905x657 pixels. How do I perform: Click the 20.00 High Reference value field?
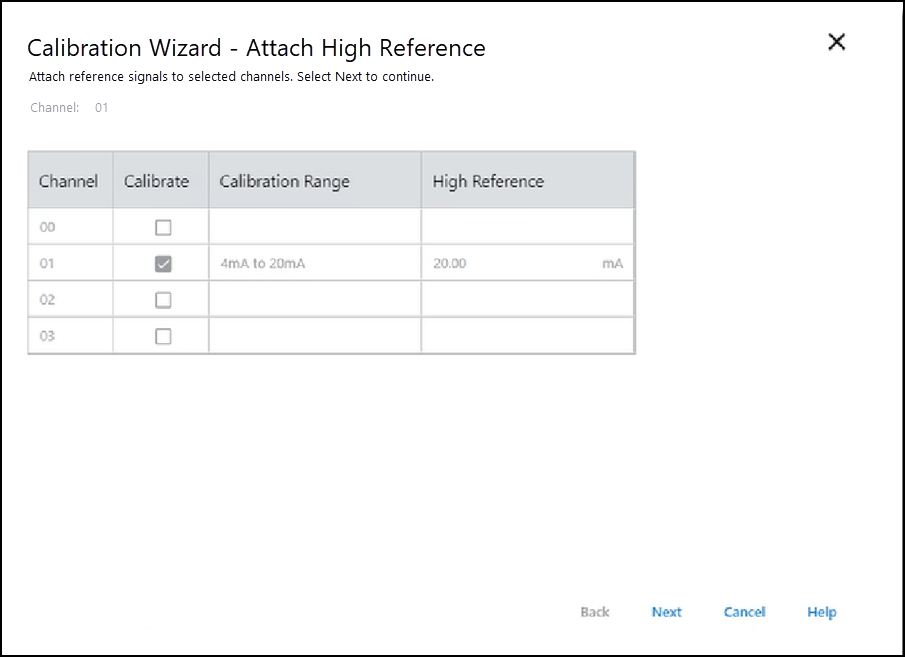[450, 264]
